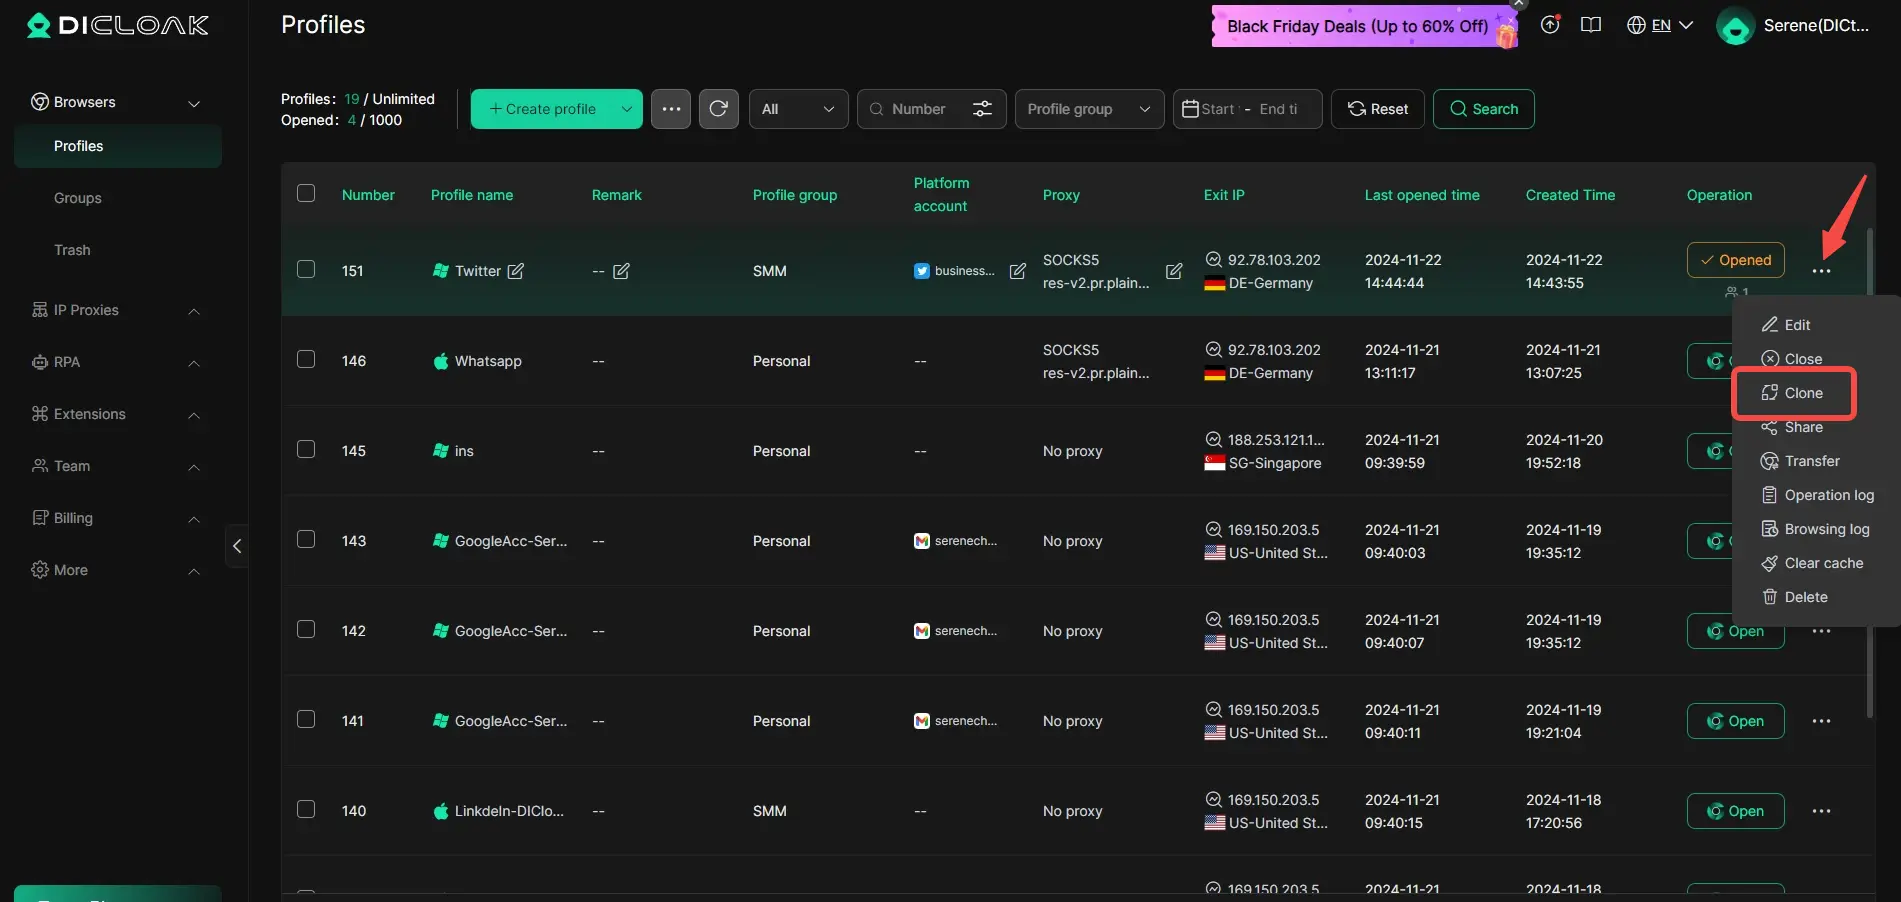Viewport: 1901px width, 902px height.
Task: Click the exit IP check icon for profile 145
Action: pyautogui.click(x=1213, y=439)
